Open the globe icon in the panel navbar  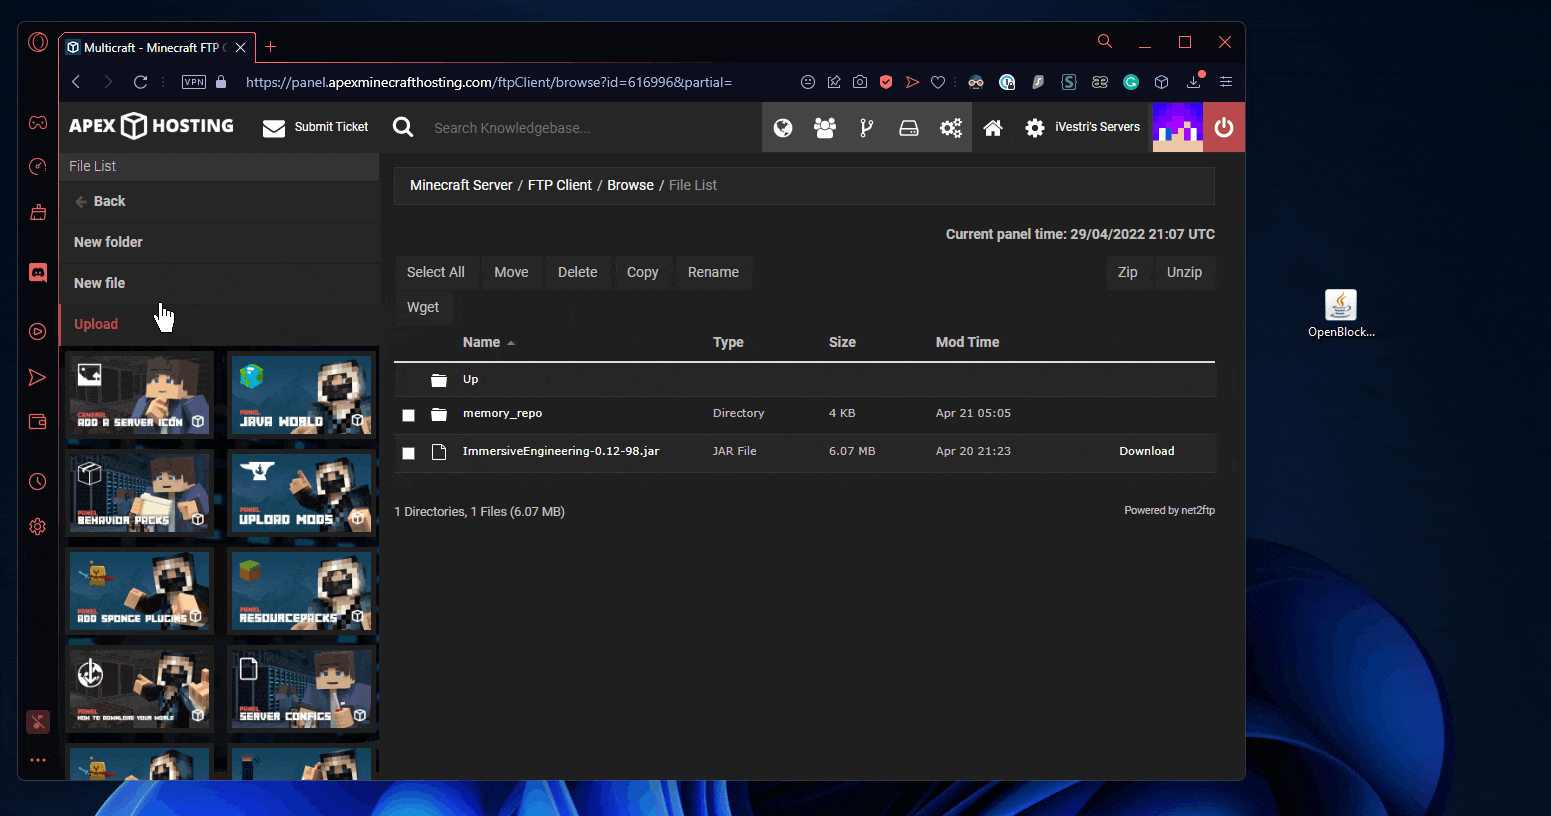783,127
